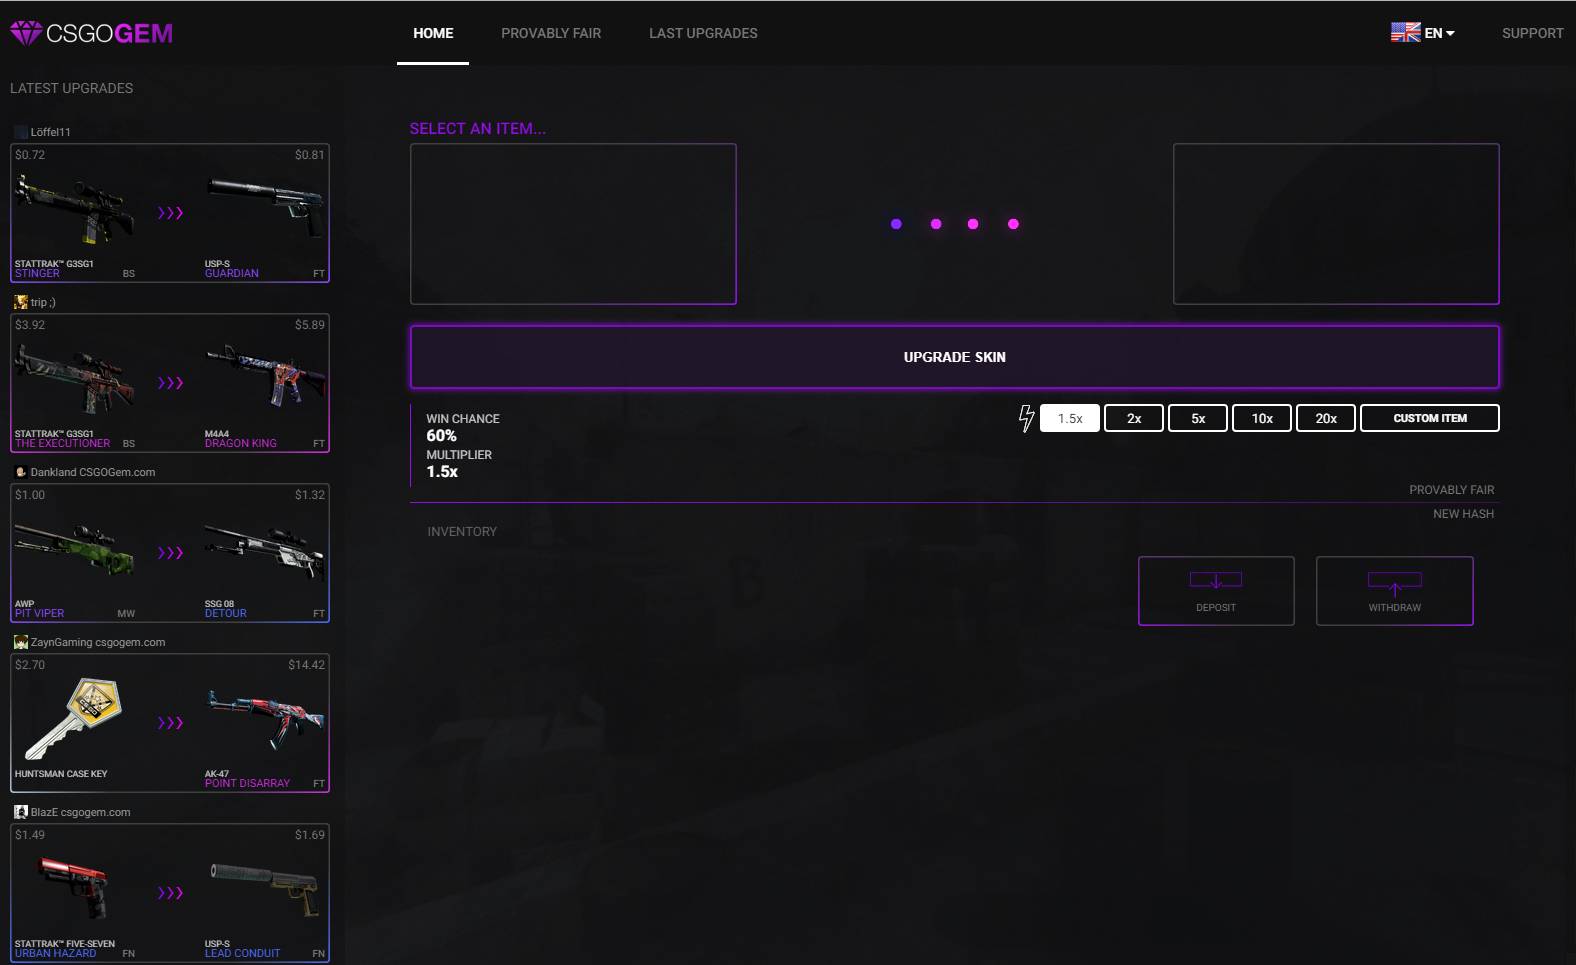
Task: Click the Withdraw arrow icon button
Action: click(x=1394, y=591)
